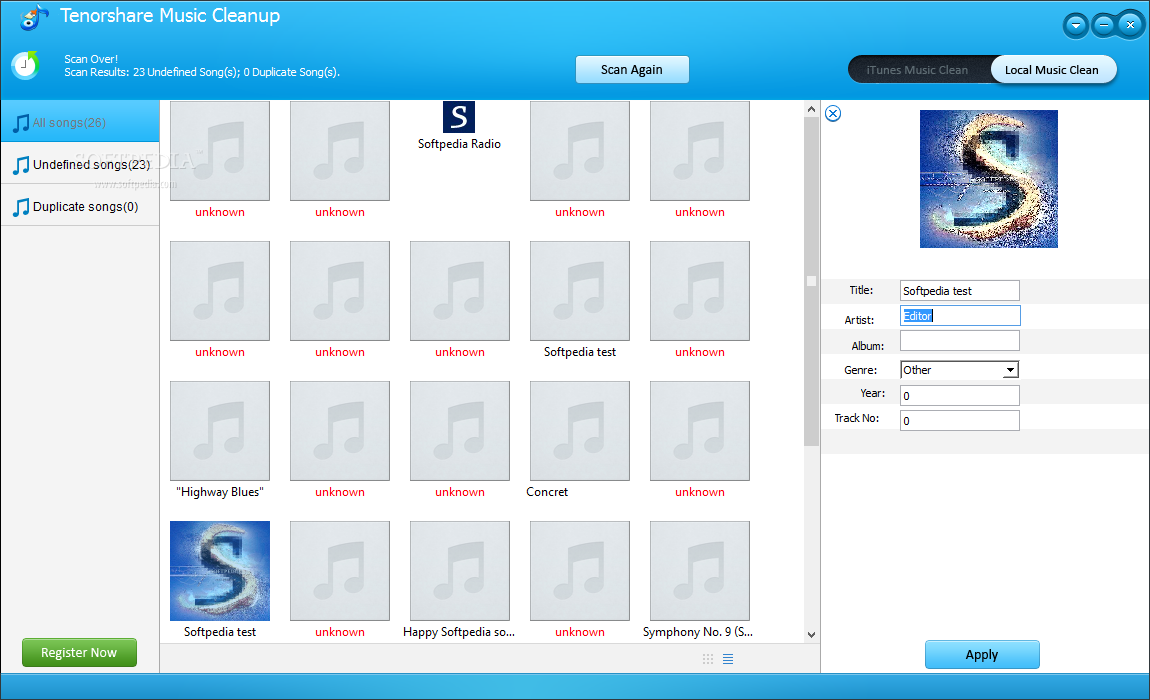This screenshot has height=700, width=1150.
Task: Click the Track No input field
Action: [959, 420]
